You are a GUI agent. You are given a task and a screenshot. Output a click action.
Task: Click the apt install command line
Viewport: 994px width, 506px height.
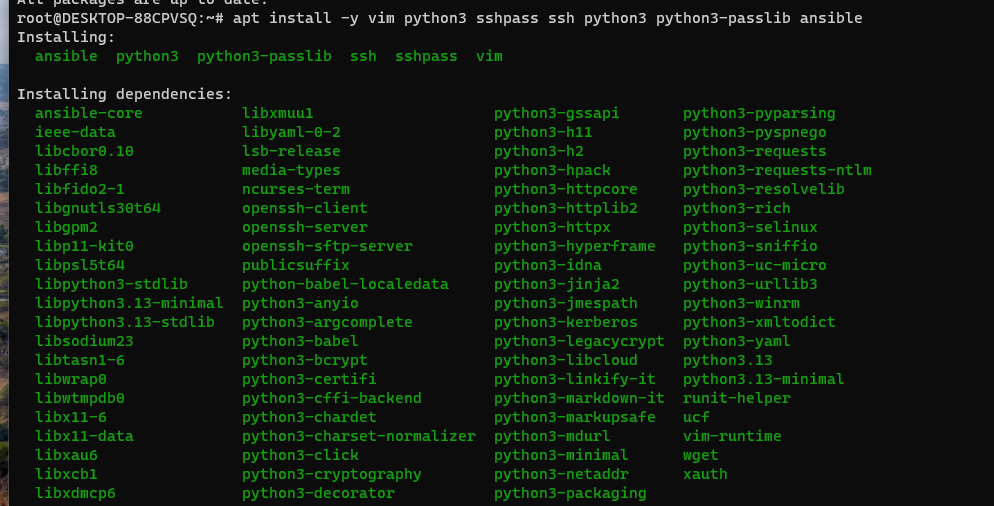tap(439, 18)
